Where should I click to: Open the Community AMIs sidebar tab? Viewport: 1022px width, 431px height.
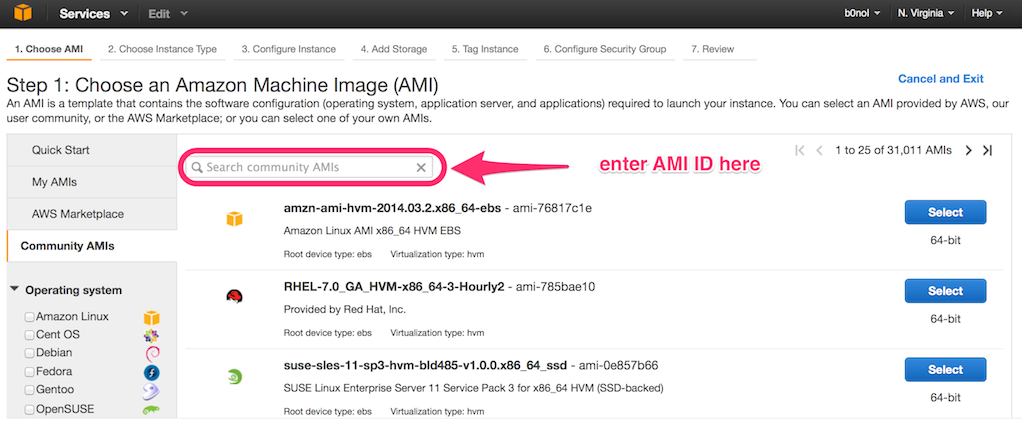[x=92, y=246]
